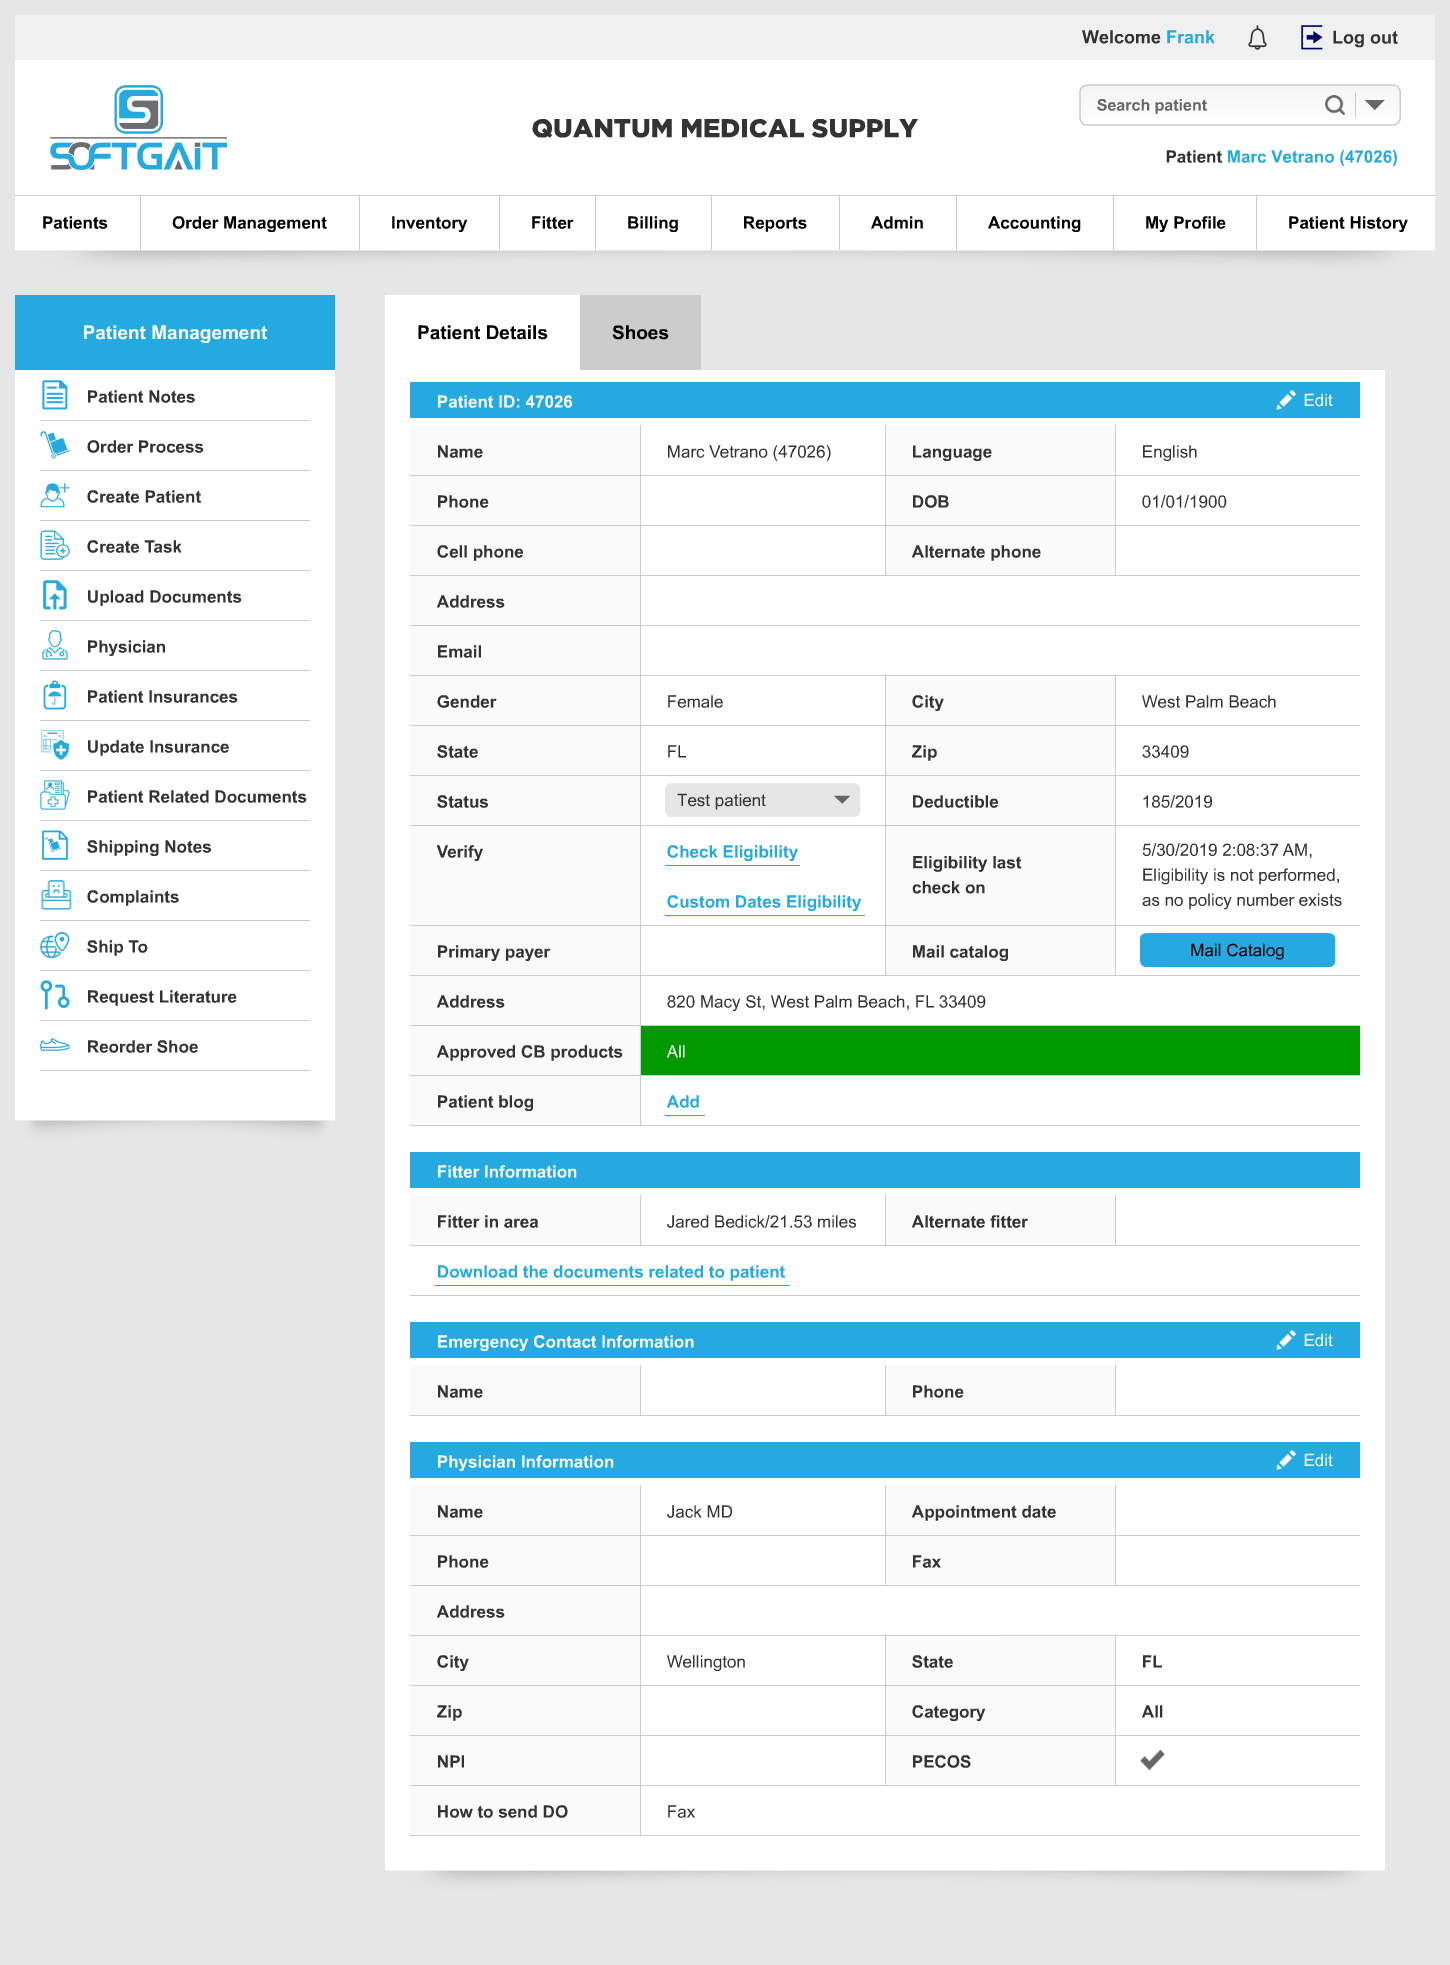Click the Complaints icon
Screen dimensions: 1450x1965
click(55, 895)
